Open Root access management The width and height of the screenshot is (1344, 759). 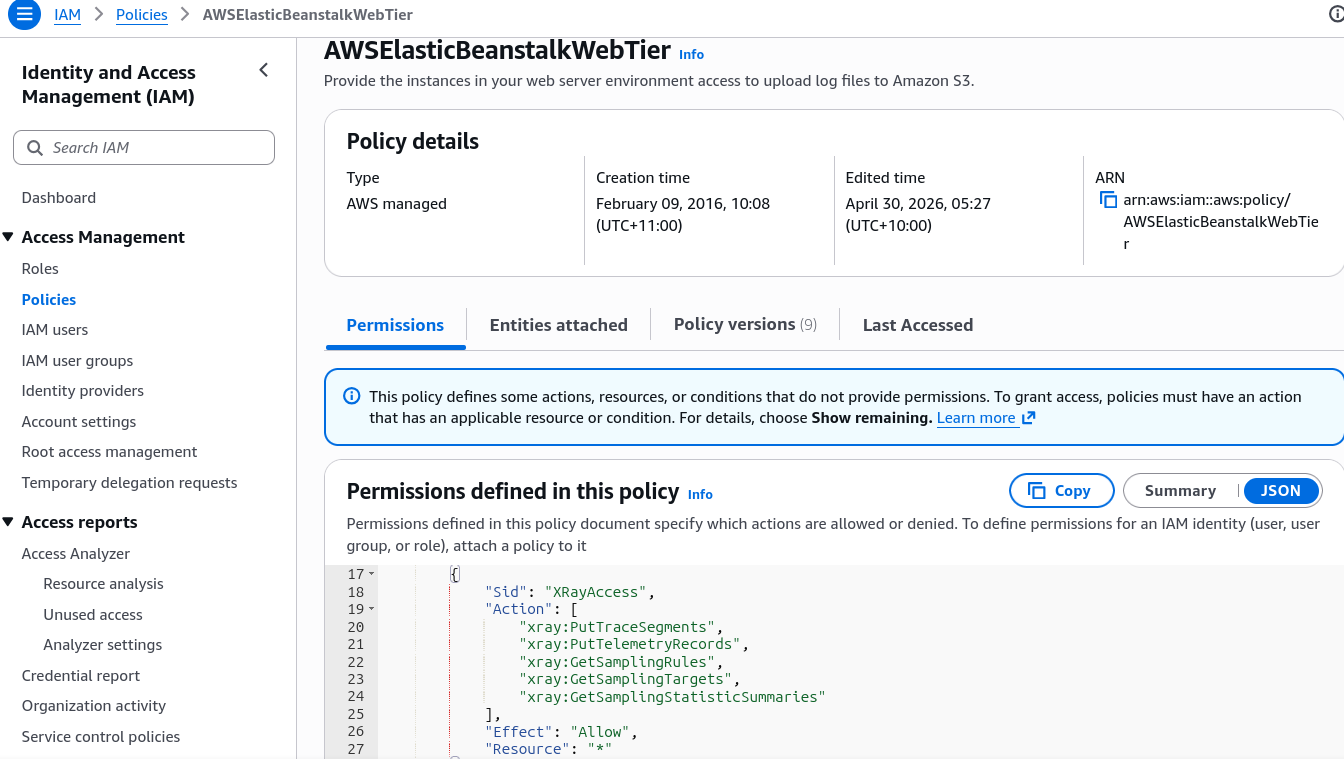point(110,452)
